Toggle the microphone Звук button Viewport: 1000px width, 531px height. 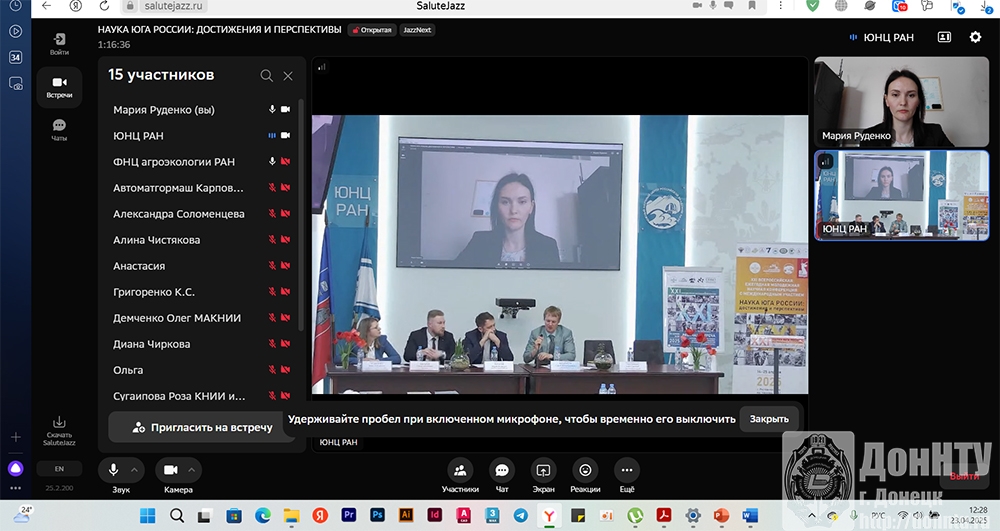pyautogui.click(x=114, y=470)
